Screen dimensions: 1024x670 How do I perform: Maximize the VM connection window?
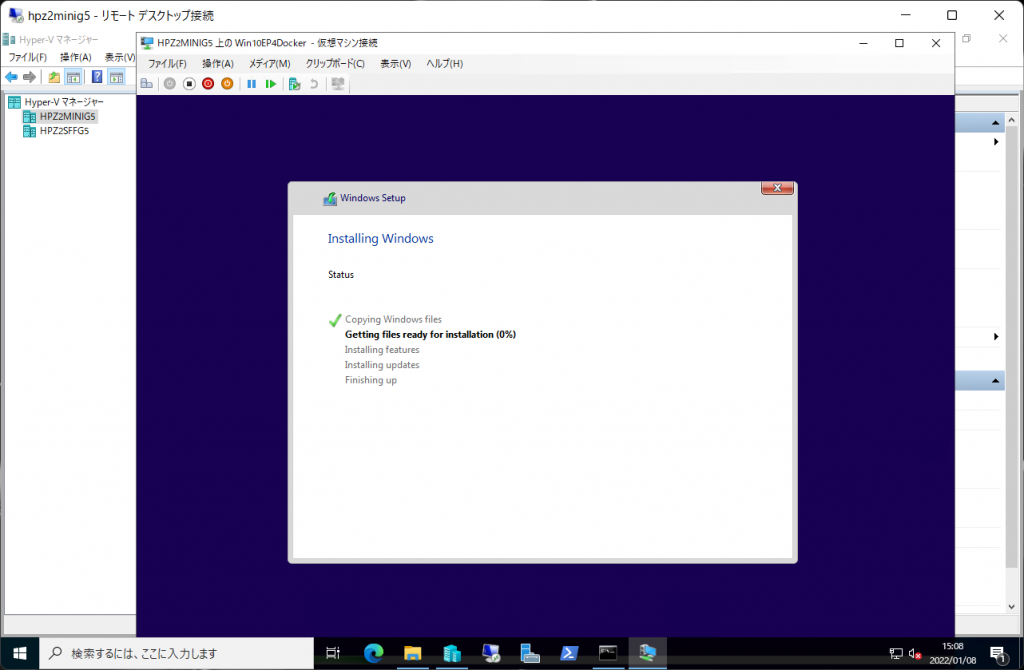[899, 43]
